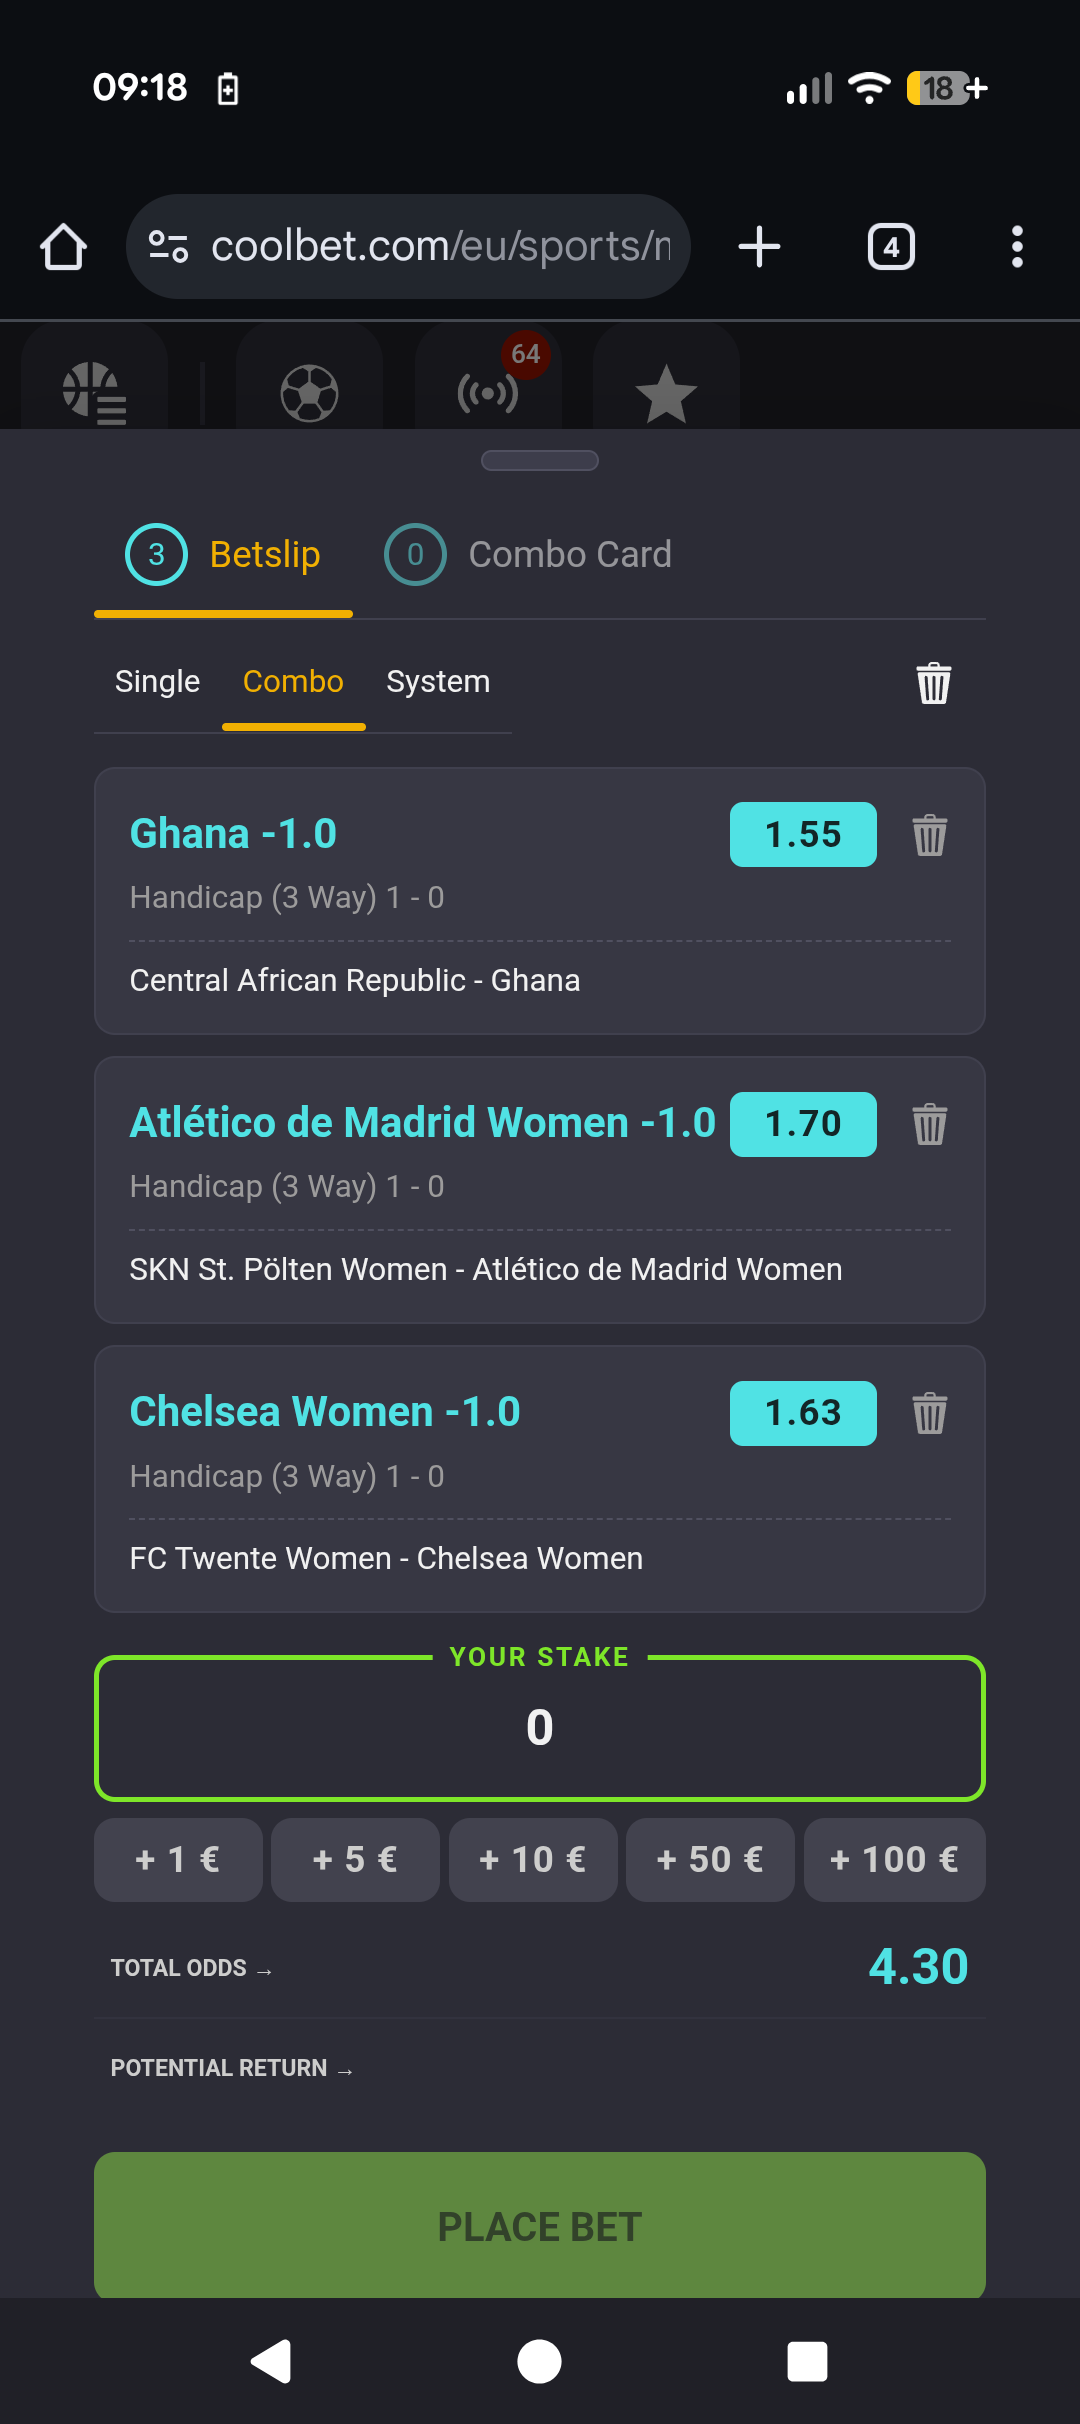Tap the 1.55 odds for Ghana
Viewport: 1080px width, 2424px height.
pyautogui.click(x=803, y=834)
